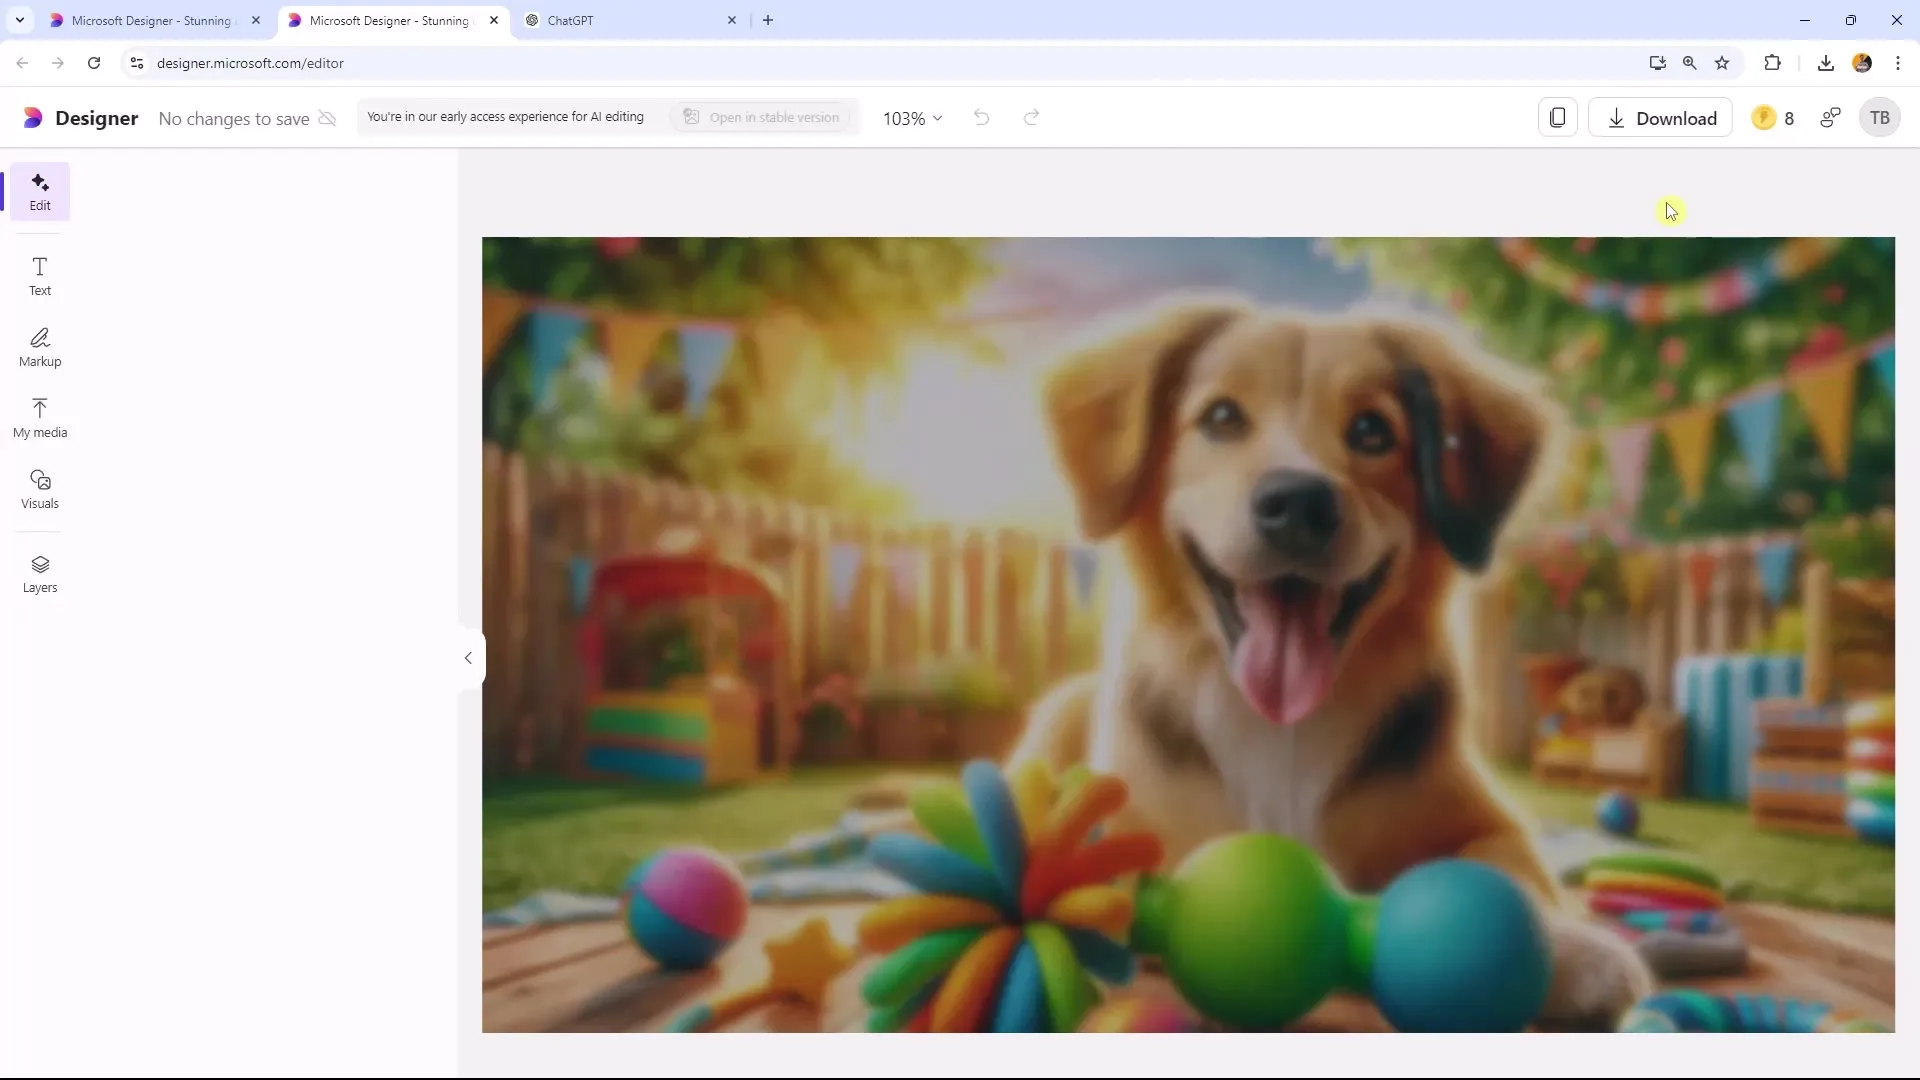Click the share/connect icon
The width and height of the screenshot is (1920, 1080).
tap(1832, 117)
